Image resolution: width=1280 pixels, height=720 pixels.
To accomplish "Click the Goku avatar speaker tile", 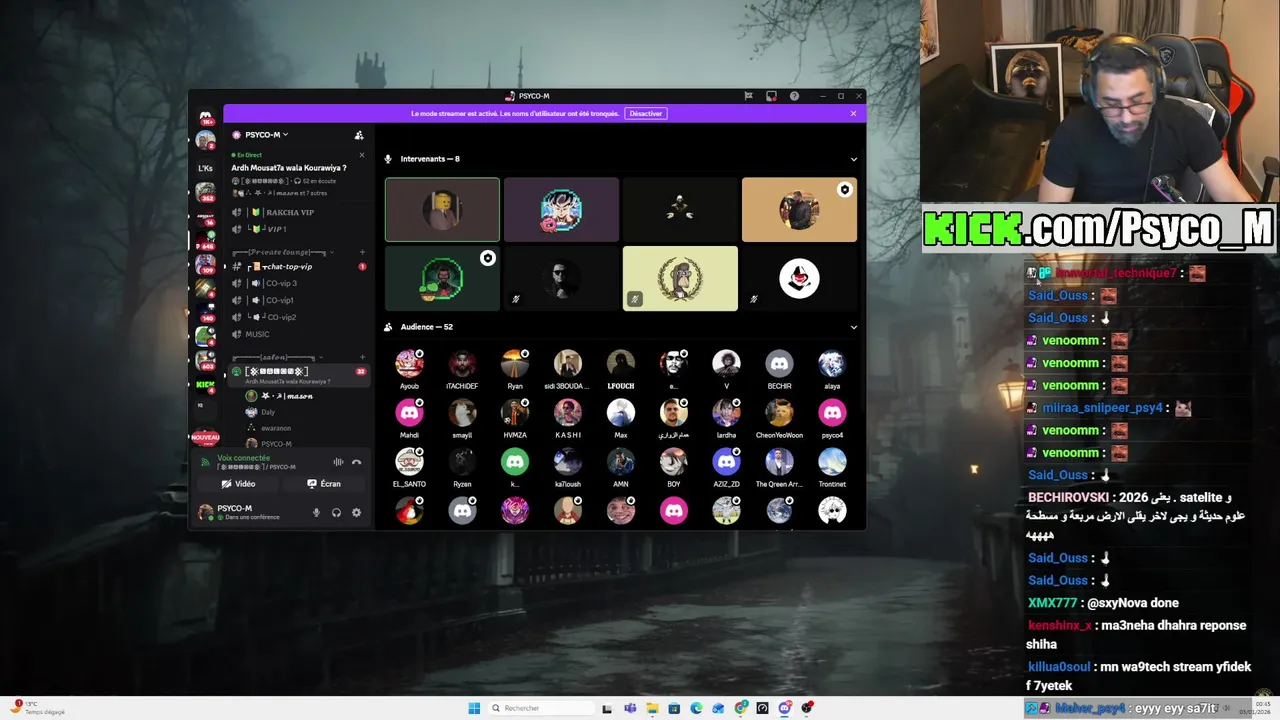I will [561, 210].
